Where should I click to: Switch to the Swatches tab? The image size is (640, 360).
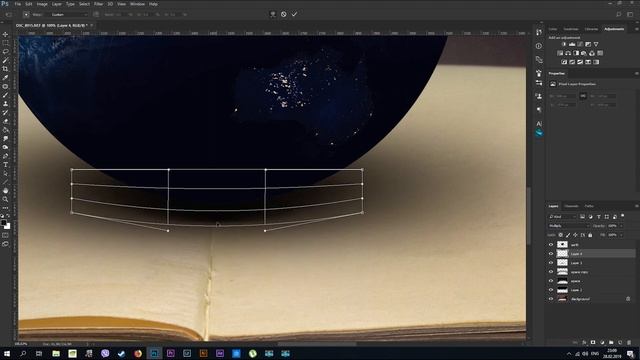click(x=571, y=29)
